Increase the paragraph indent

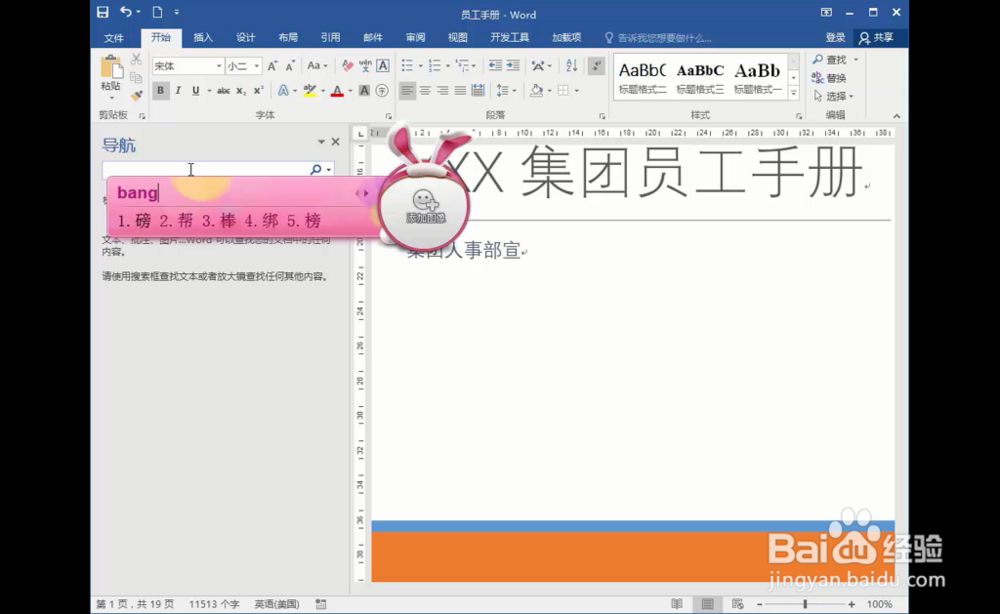(x=513, y=66)
